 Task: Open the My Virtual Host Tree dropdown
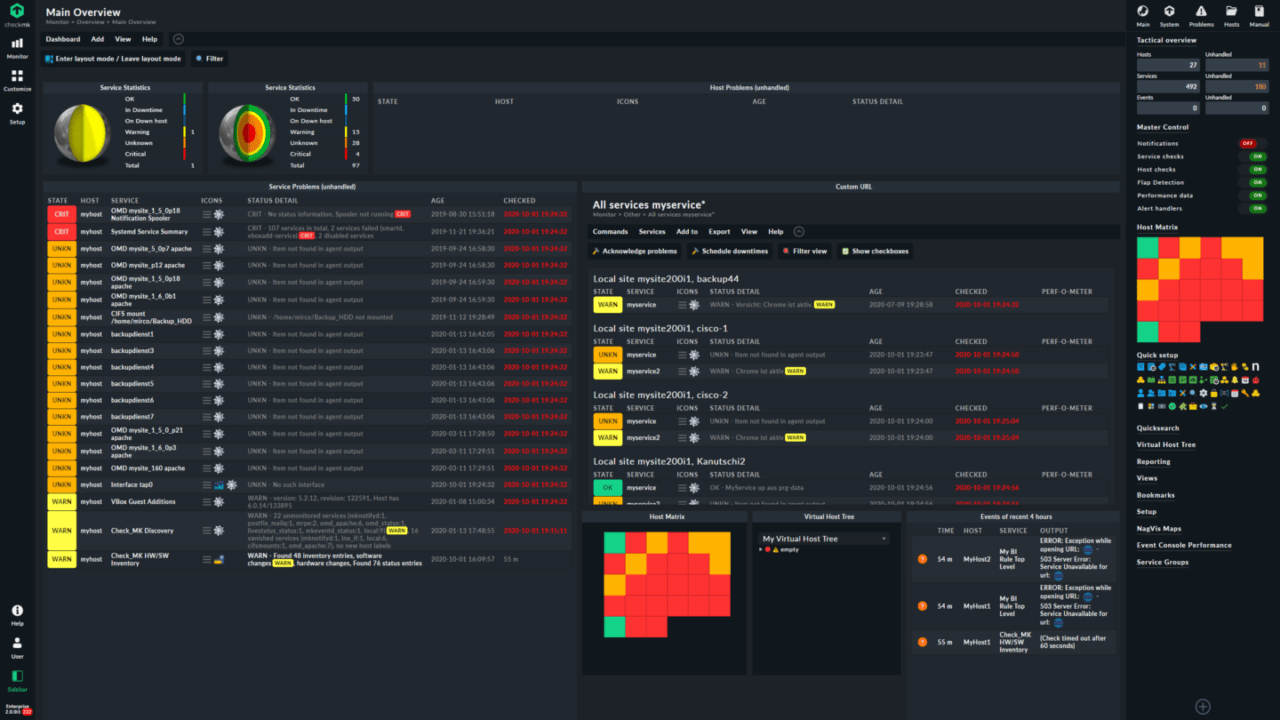coord(824,539)
